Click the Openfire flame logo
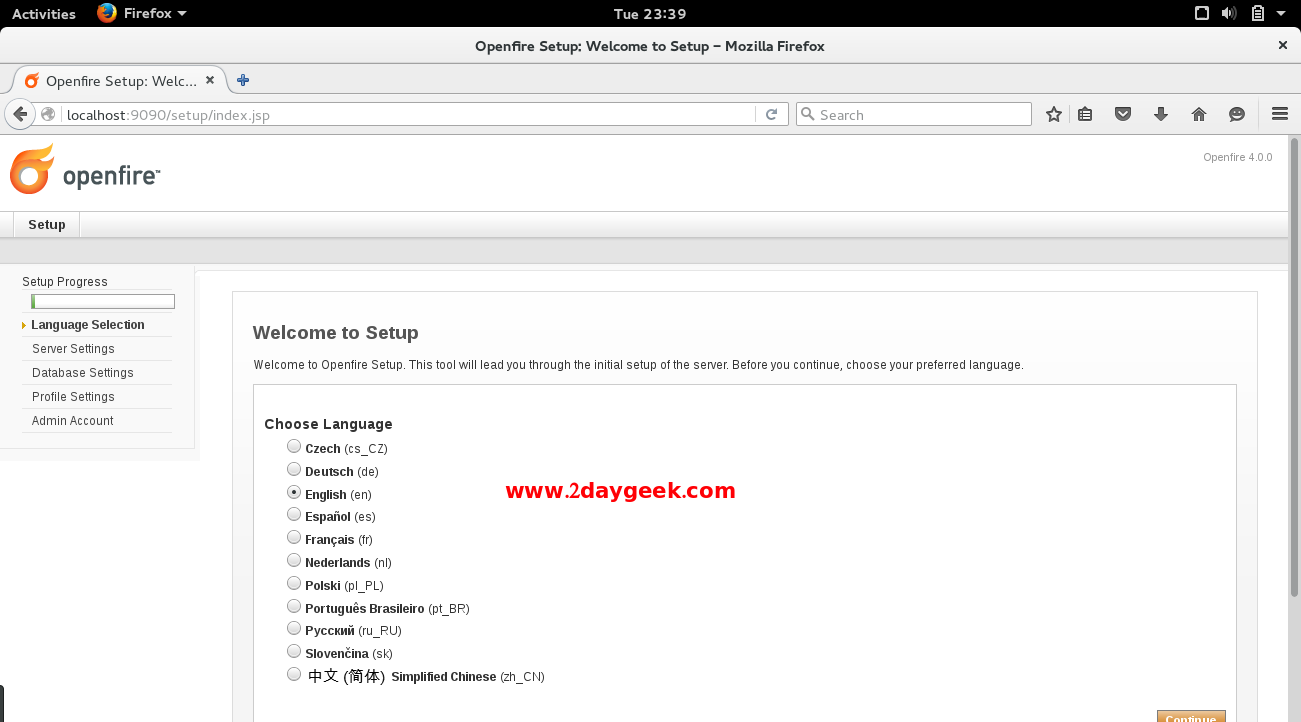 coord(31,170)
